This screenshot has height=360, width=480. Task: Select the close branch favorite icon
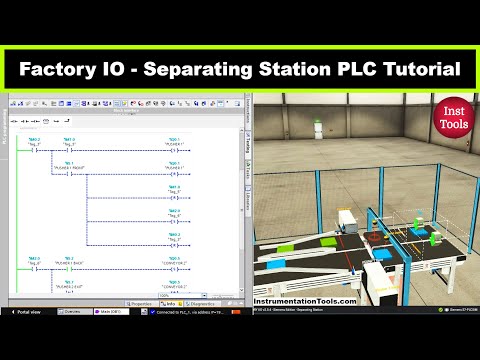67,121
